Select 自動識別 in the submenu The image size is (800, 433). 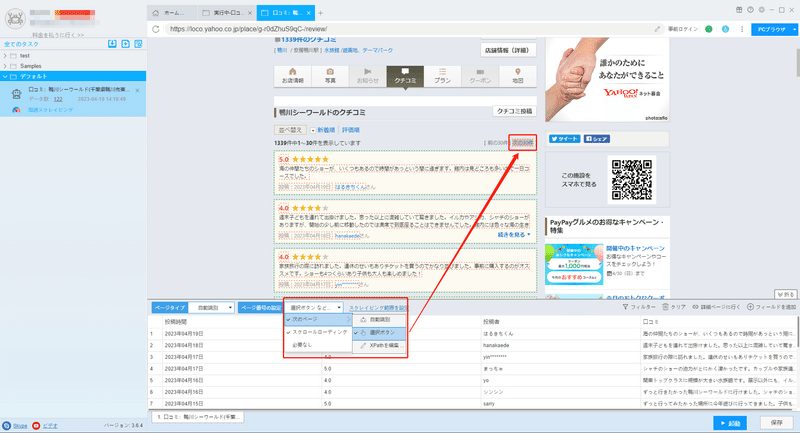coord(380,320)
